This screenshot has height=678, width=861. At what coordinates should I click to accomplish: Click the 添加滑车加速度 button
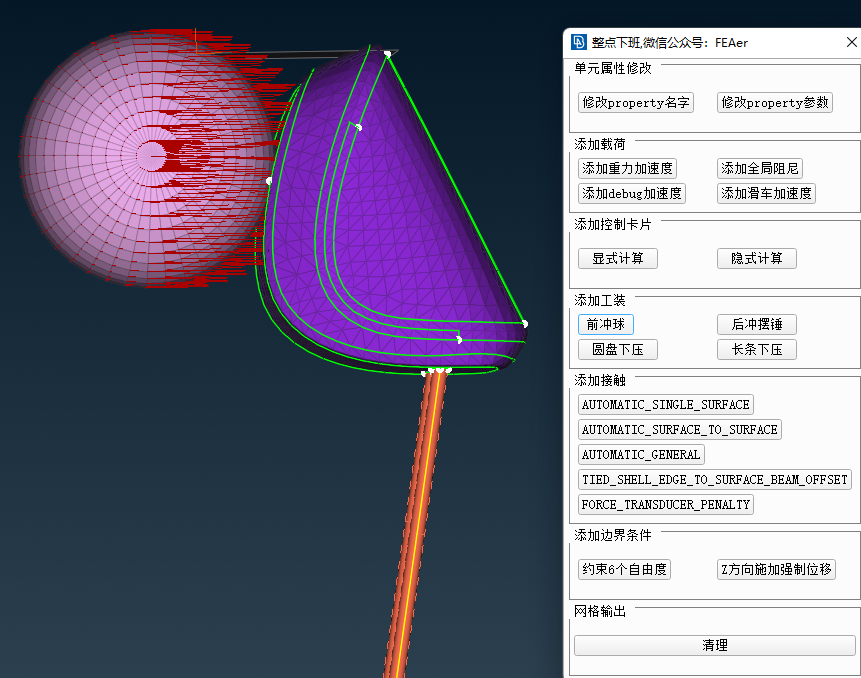point(766,193)
